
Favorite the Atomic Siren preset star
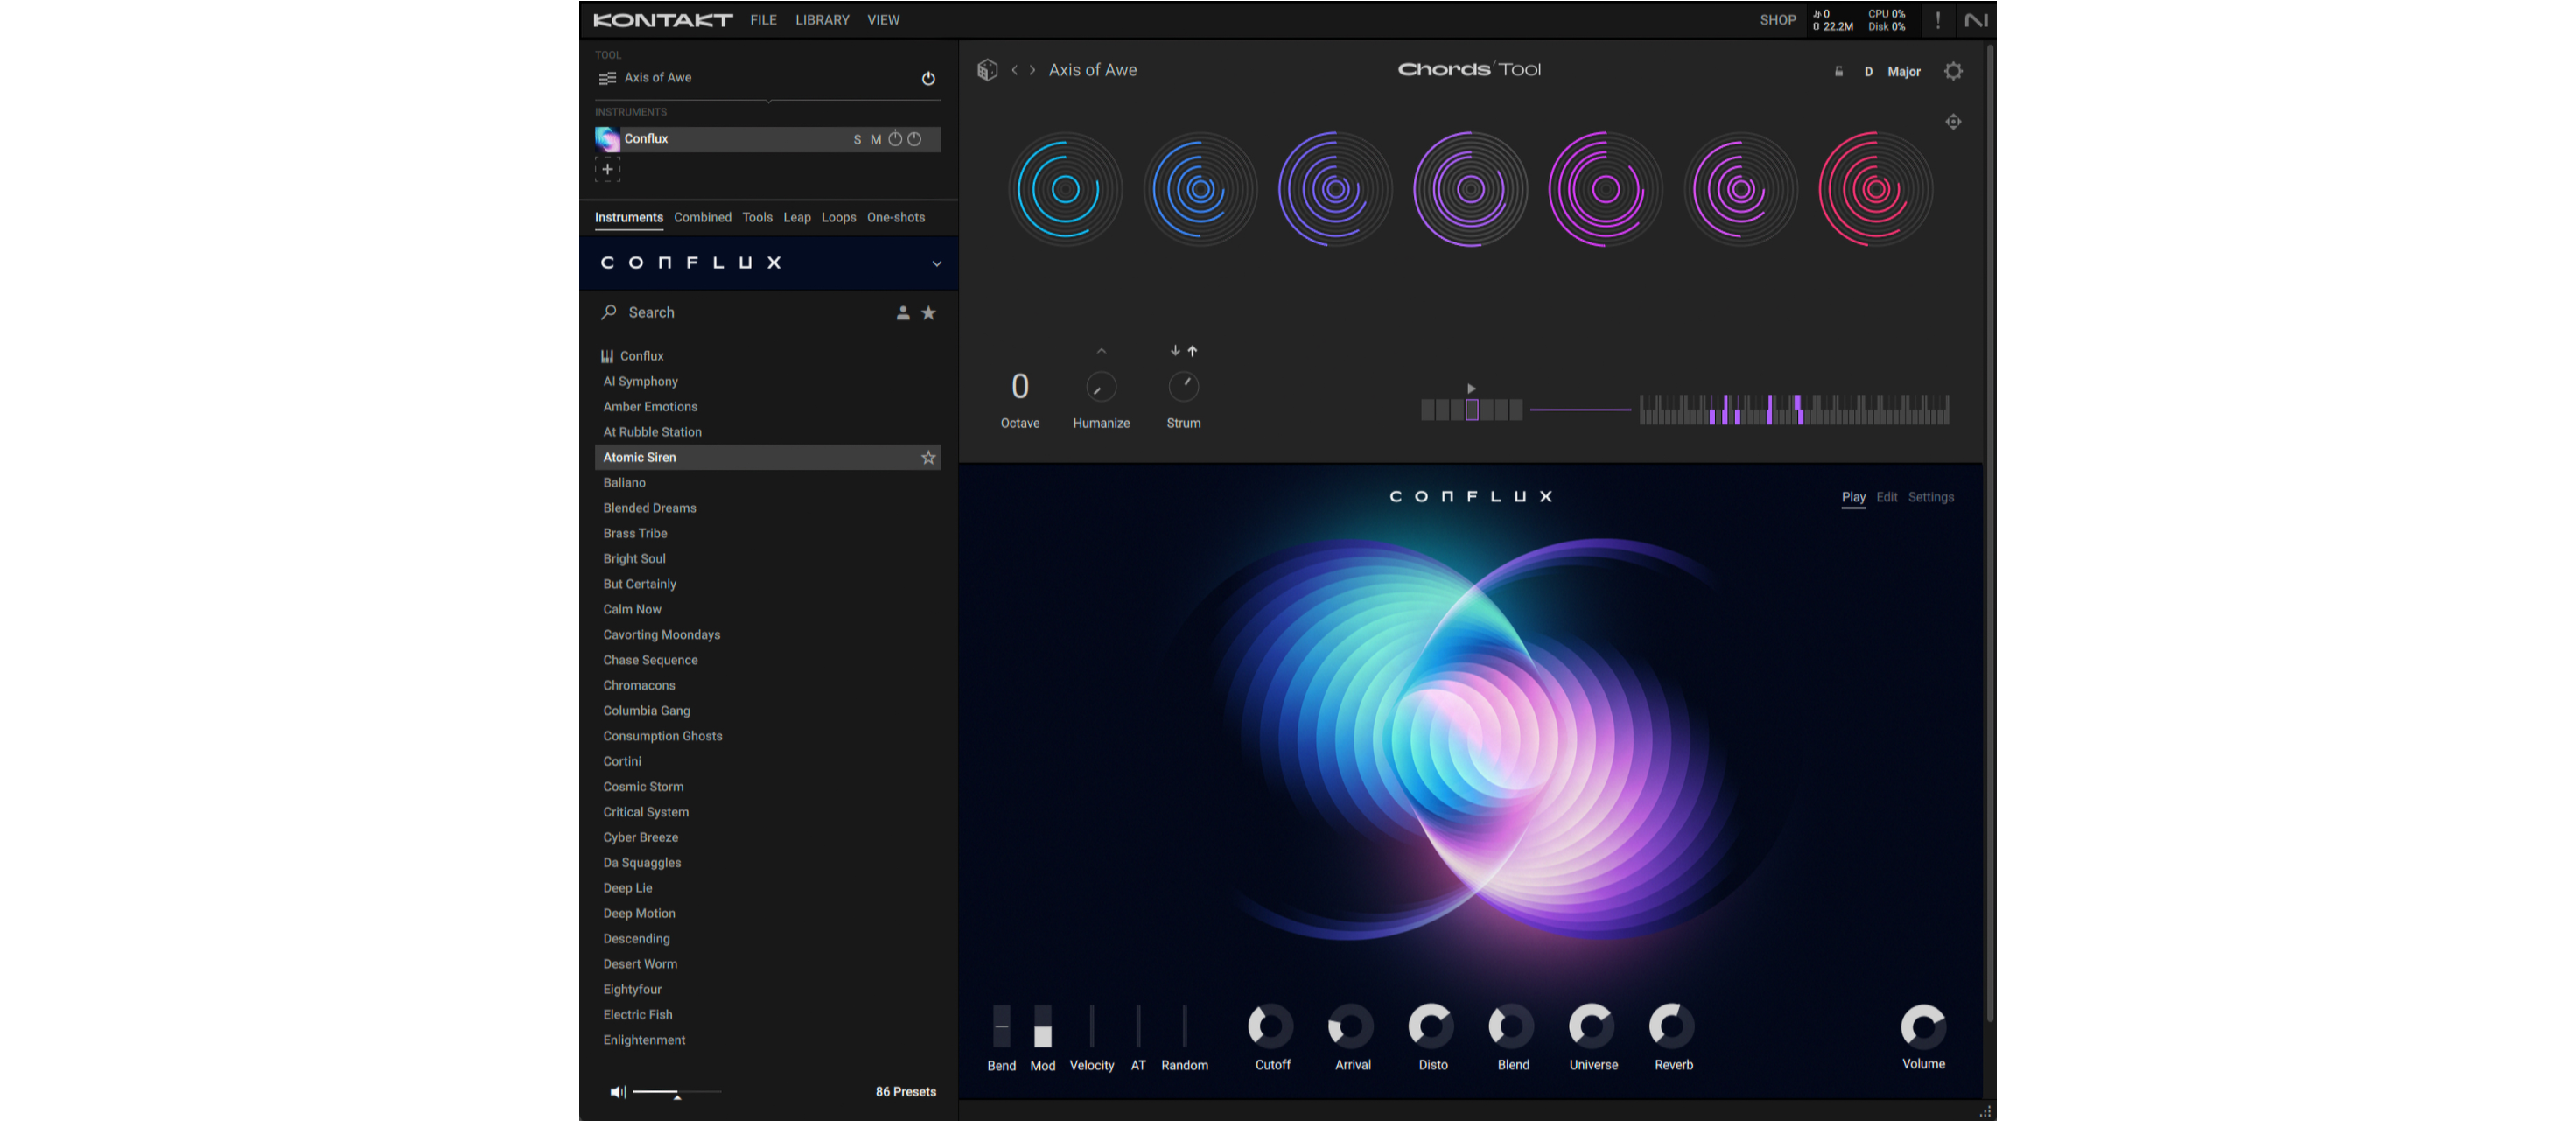click(x=928, y=457)
